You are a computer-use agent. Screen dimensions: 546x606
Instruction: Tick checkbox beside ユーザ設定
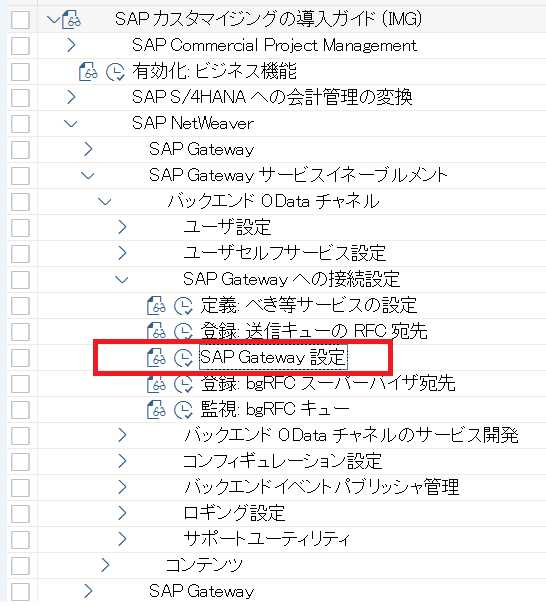coord(20,228)
